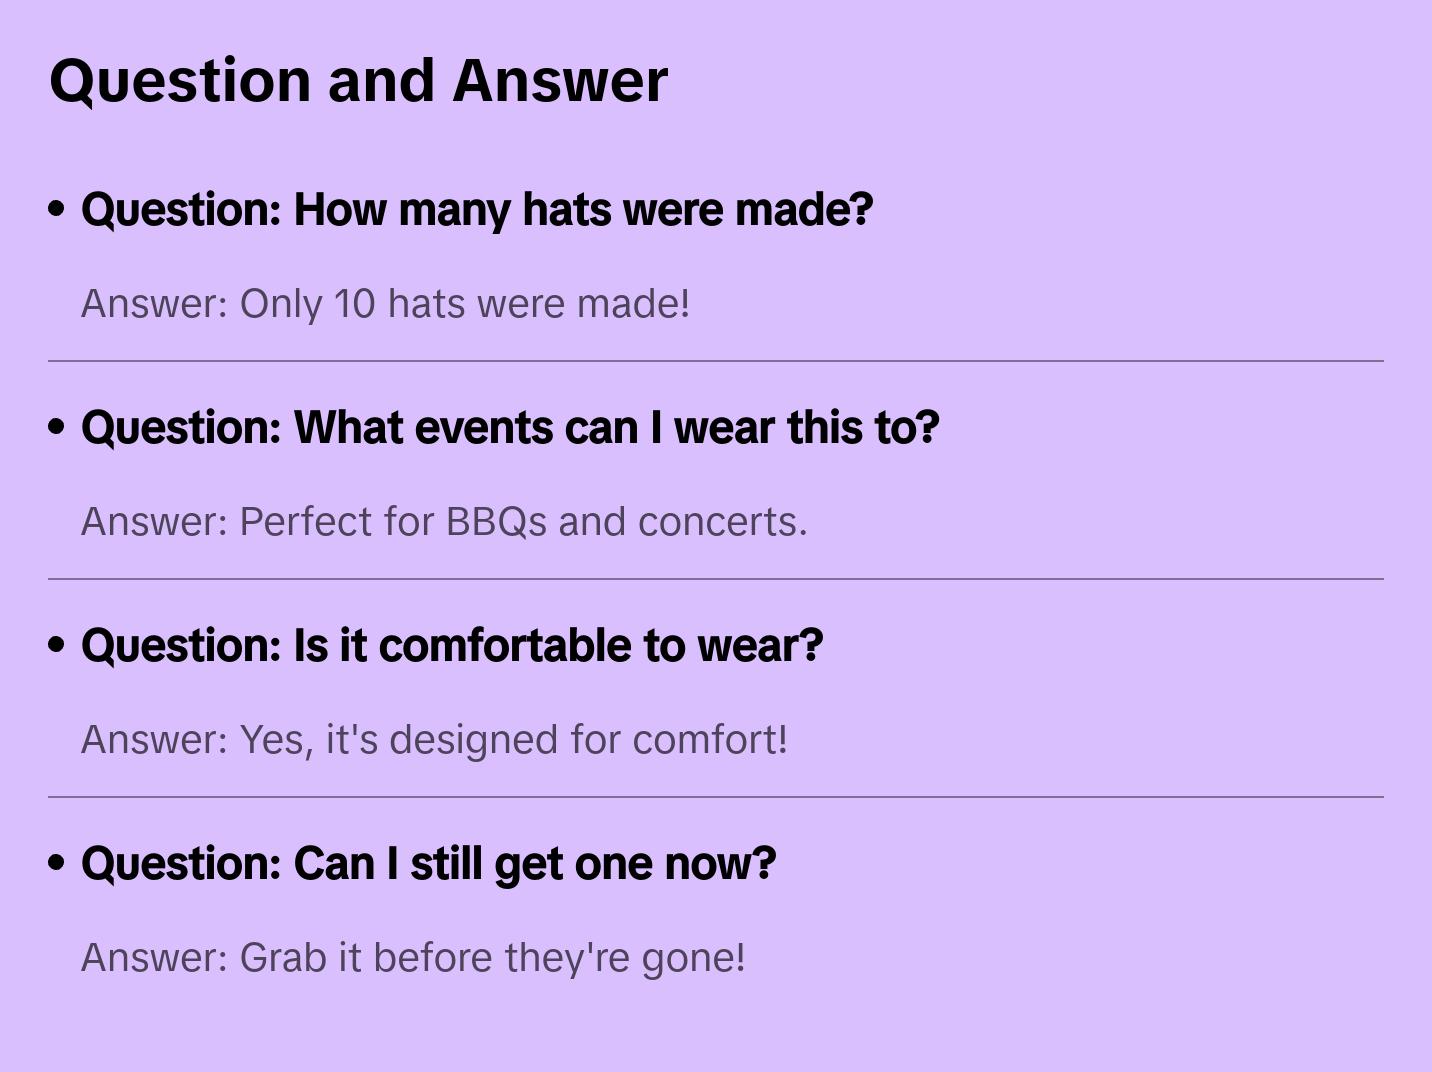Screen dimensions: 1432x1072
Task: Click the bullet before the get one question
Action: [56, 863]
